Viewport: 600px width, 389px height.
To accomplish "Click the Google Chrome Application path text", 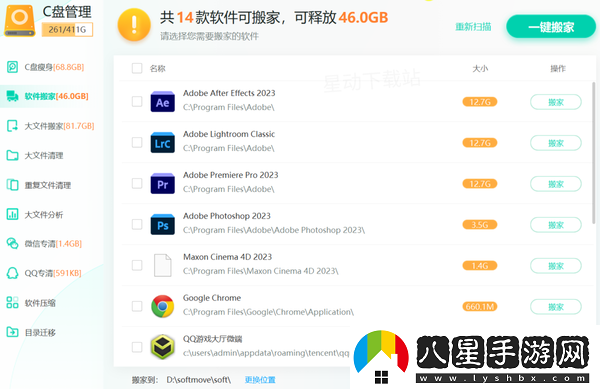I will [268, 312].
